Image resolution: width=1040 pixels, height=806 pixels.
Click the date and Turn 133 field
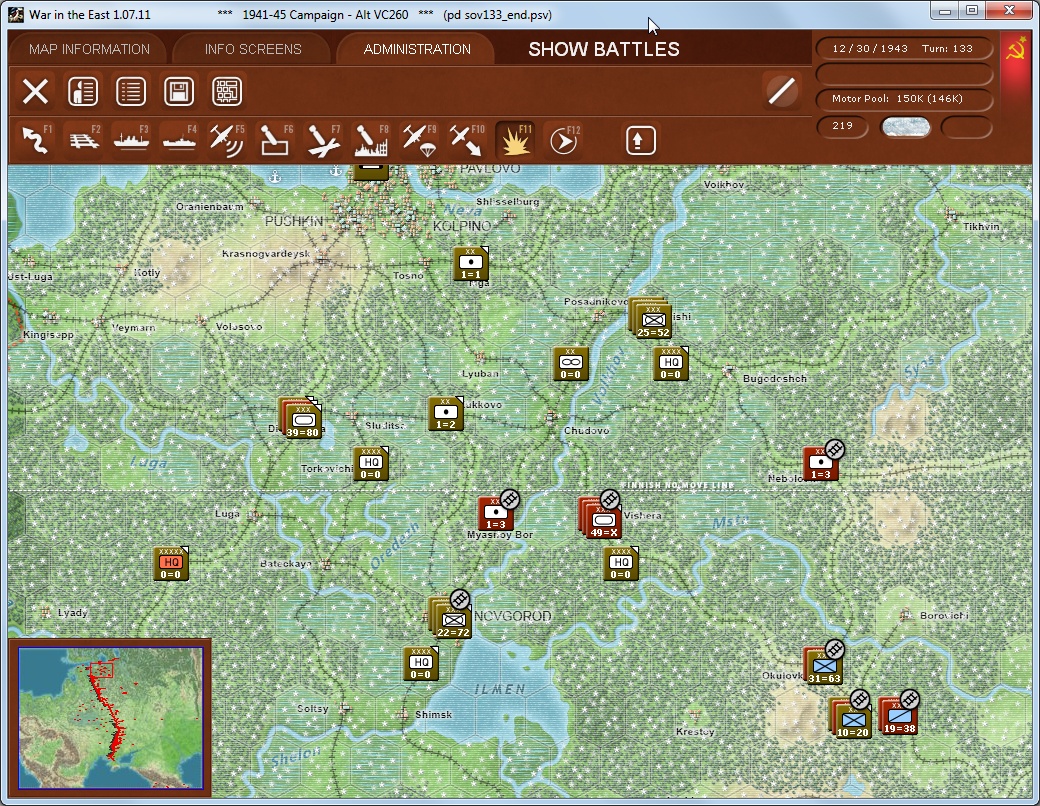(903, 48)
